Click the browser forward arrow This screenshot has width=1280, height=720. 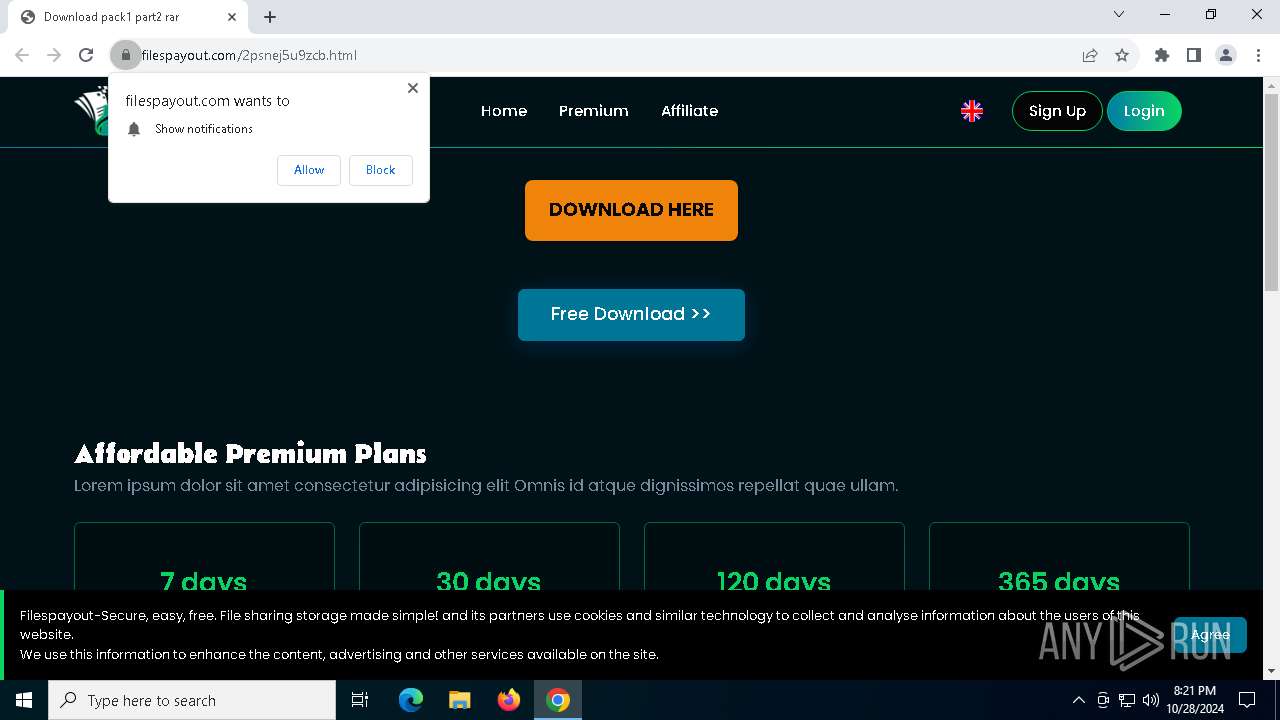(x=54, y=55)
